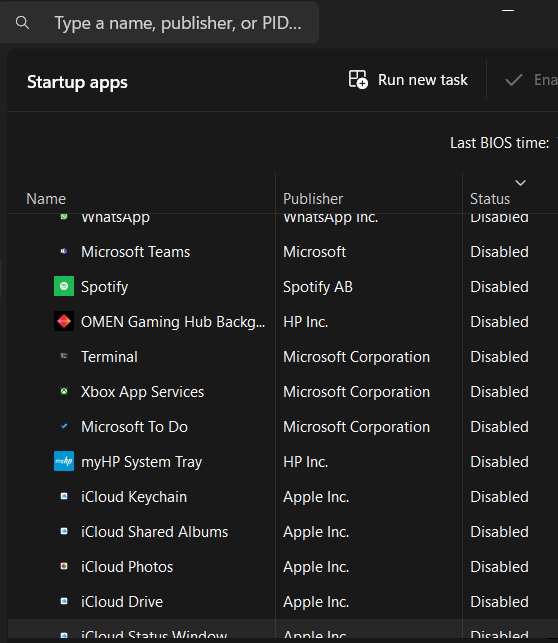Click HP Inc. publisher for myHP System Tray

tap(306, 462)
